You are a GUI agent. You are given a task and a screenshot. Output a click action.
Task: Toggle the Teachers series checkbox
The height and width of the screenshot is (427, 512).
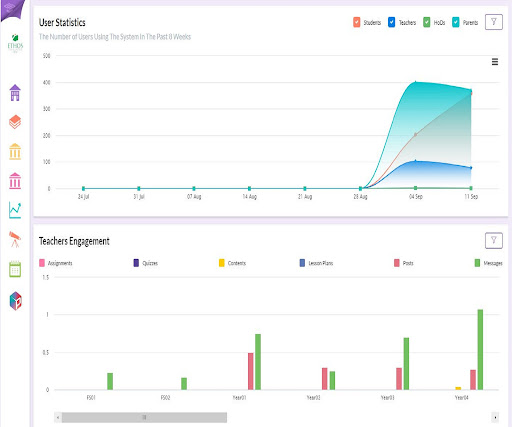tap(392, 22)
